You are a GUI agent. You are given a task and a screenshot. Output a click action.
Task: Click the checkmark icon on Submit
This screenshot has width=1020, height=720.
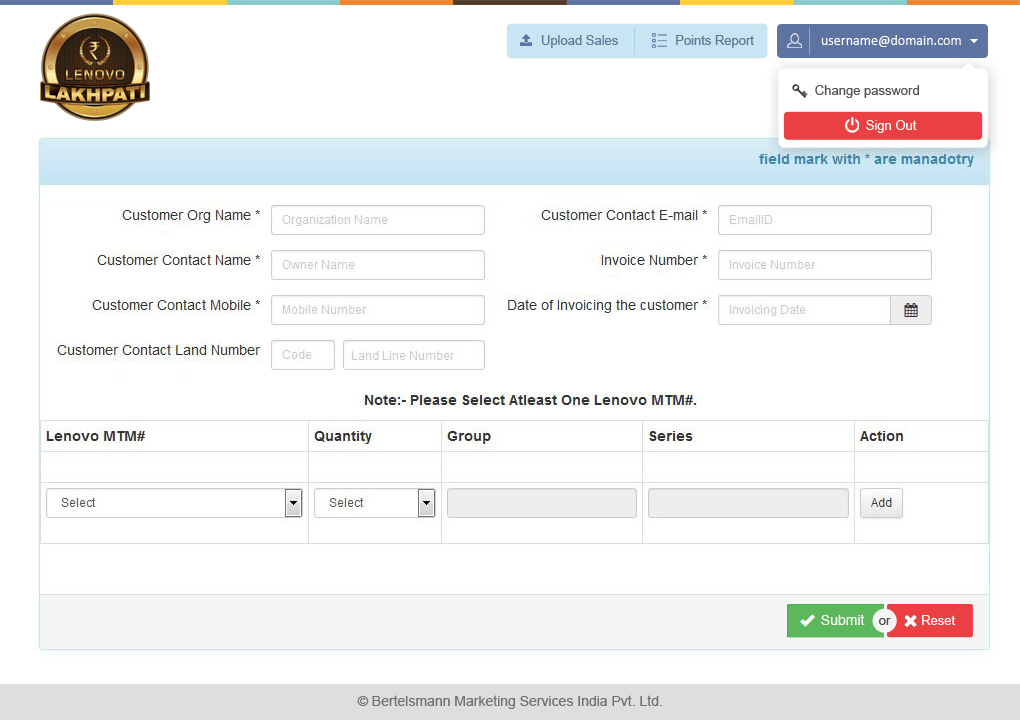pos(807,621)
